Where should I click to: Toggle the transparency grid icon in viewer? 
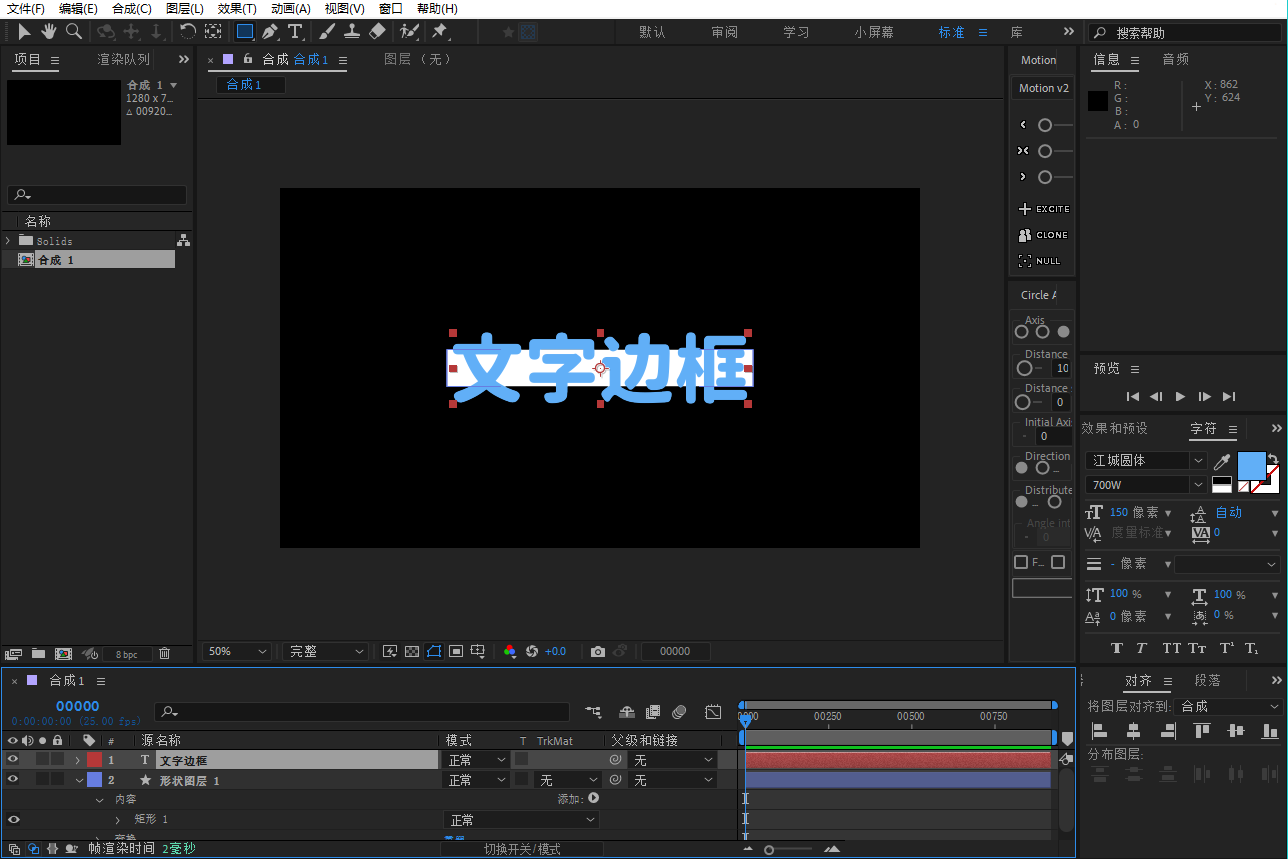point(412,651)
